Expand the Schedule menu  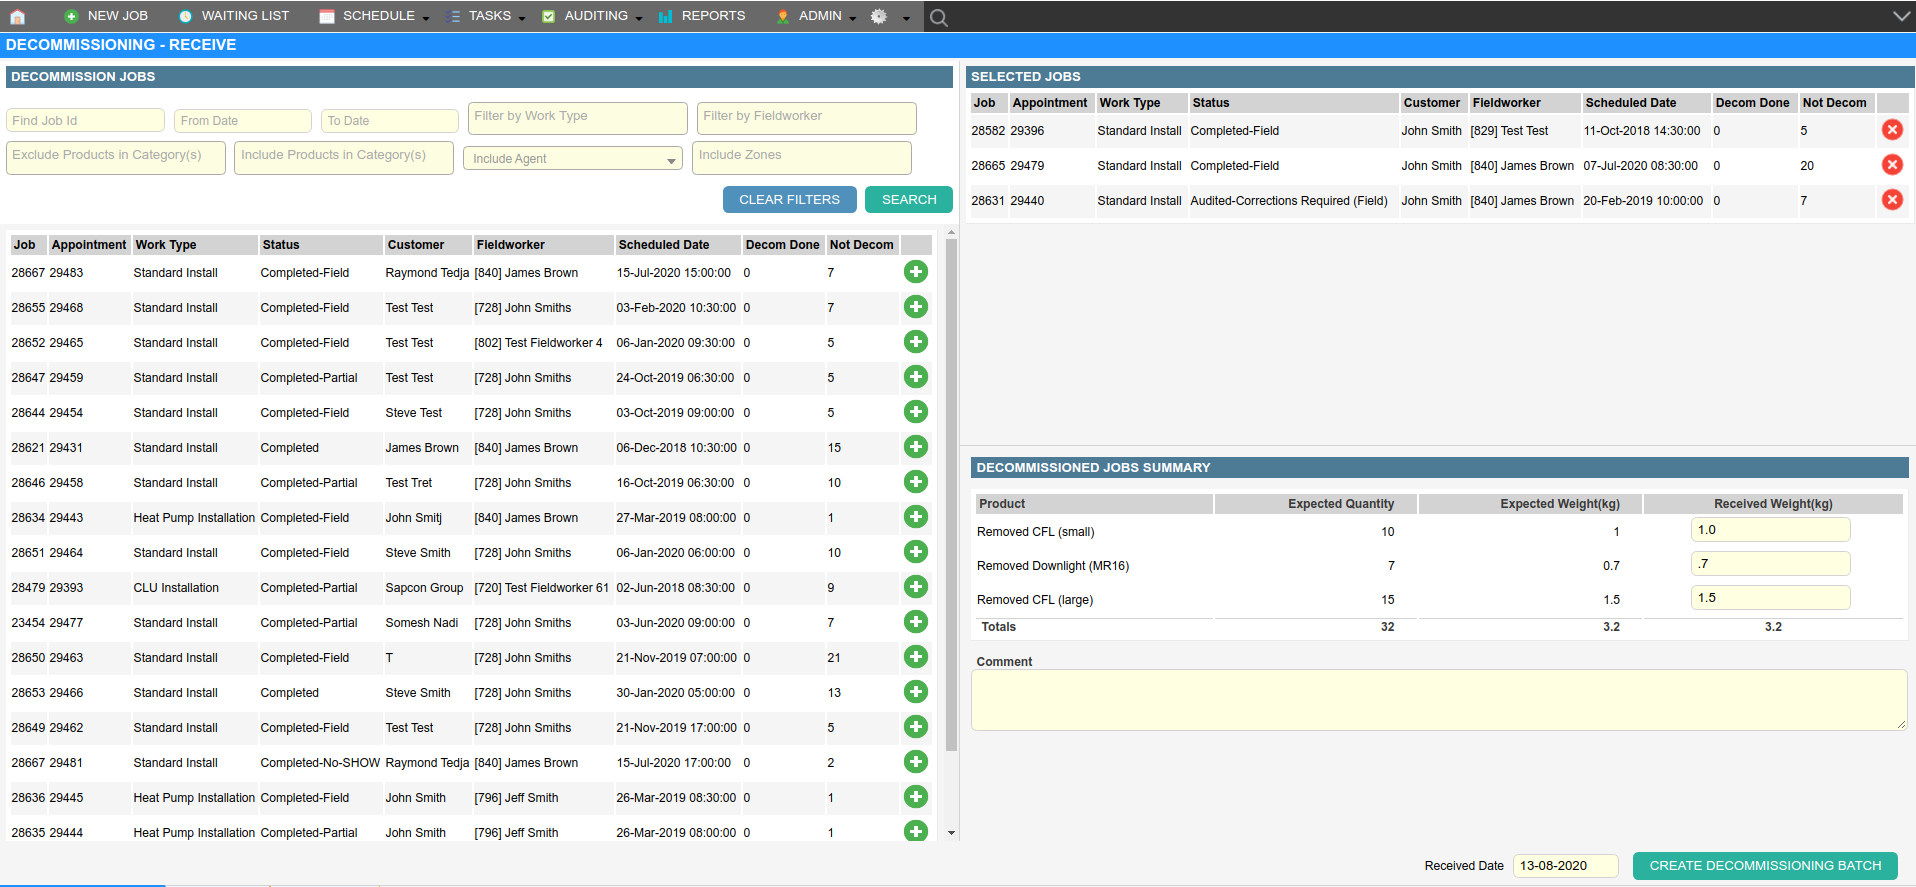pos(377,16)
